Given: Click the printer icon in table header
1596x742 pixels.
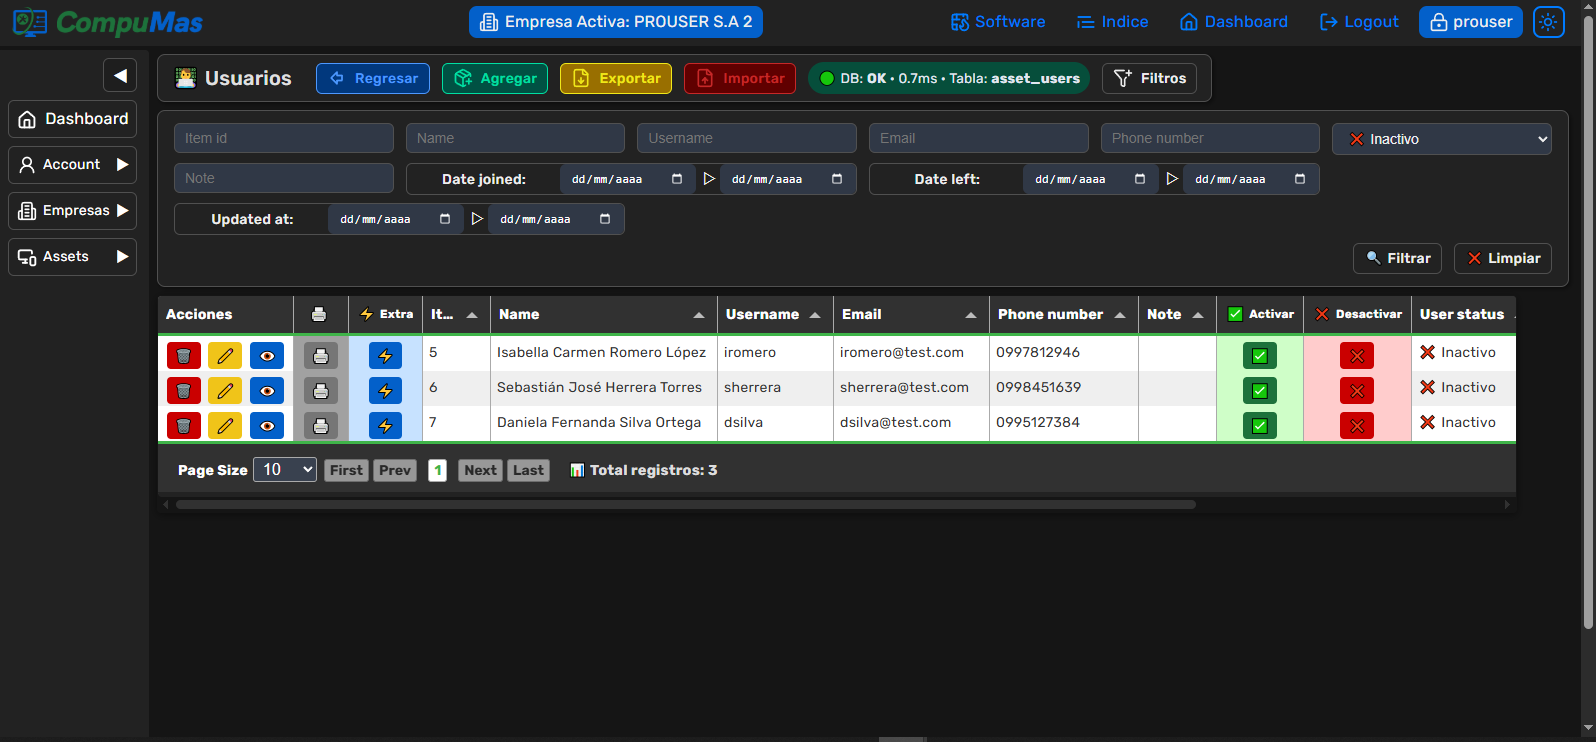Looking at the screenshot, I should [319, 314].
